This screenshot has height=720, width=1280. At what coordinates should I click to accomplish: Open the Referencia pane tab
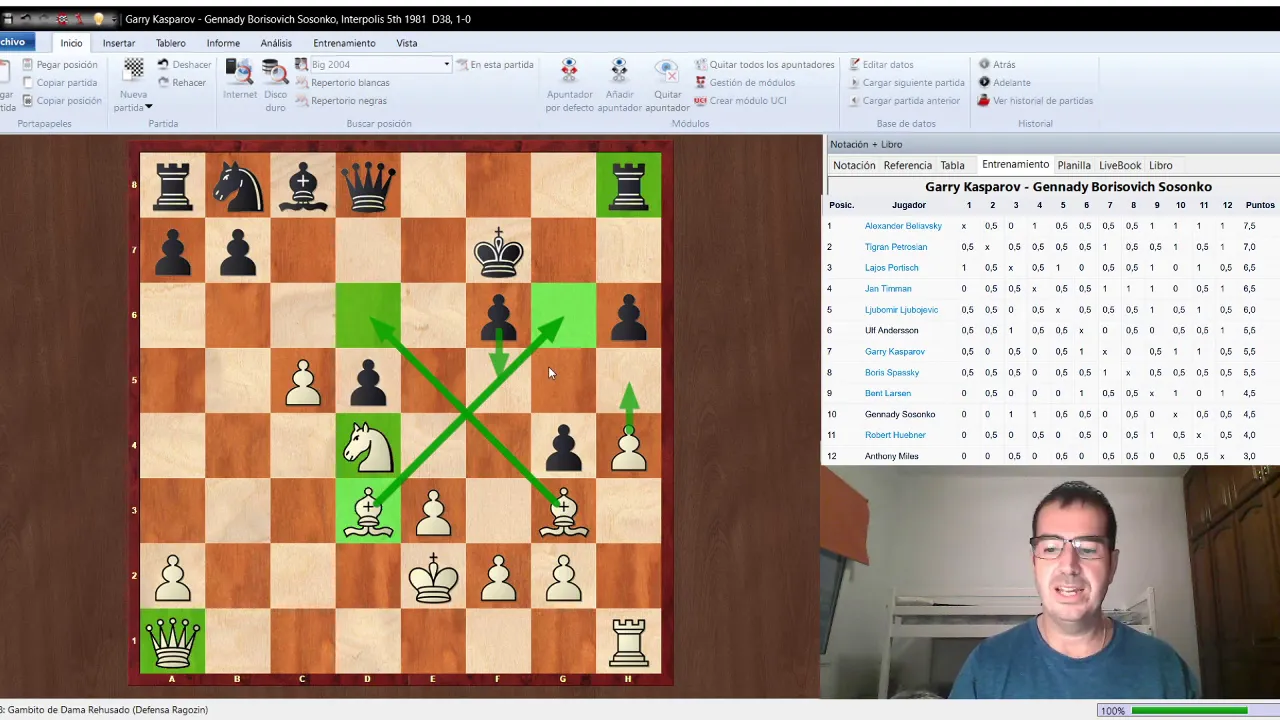click(908, 165)
